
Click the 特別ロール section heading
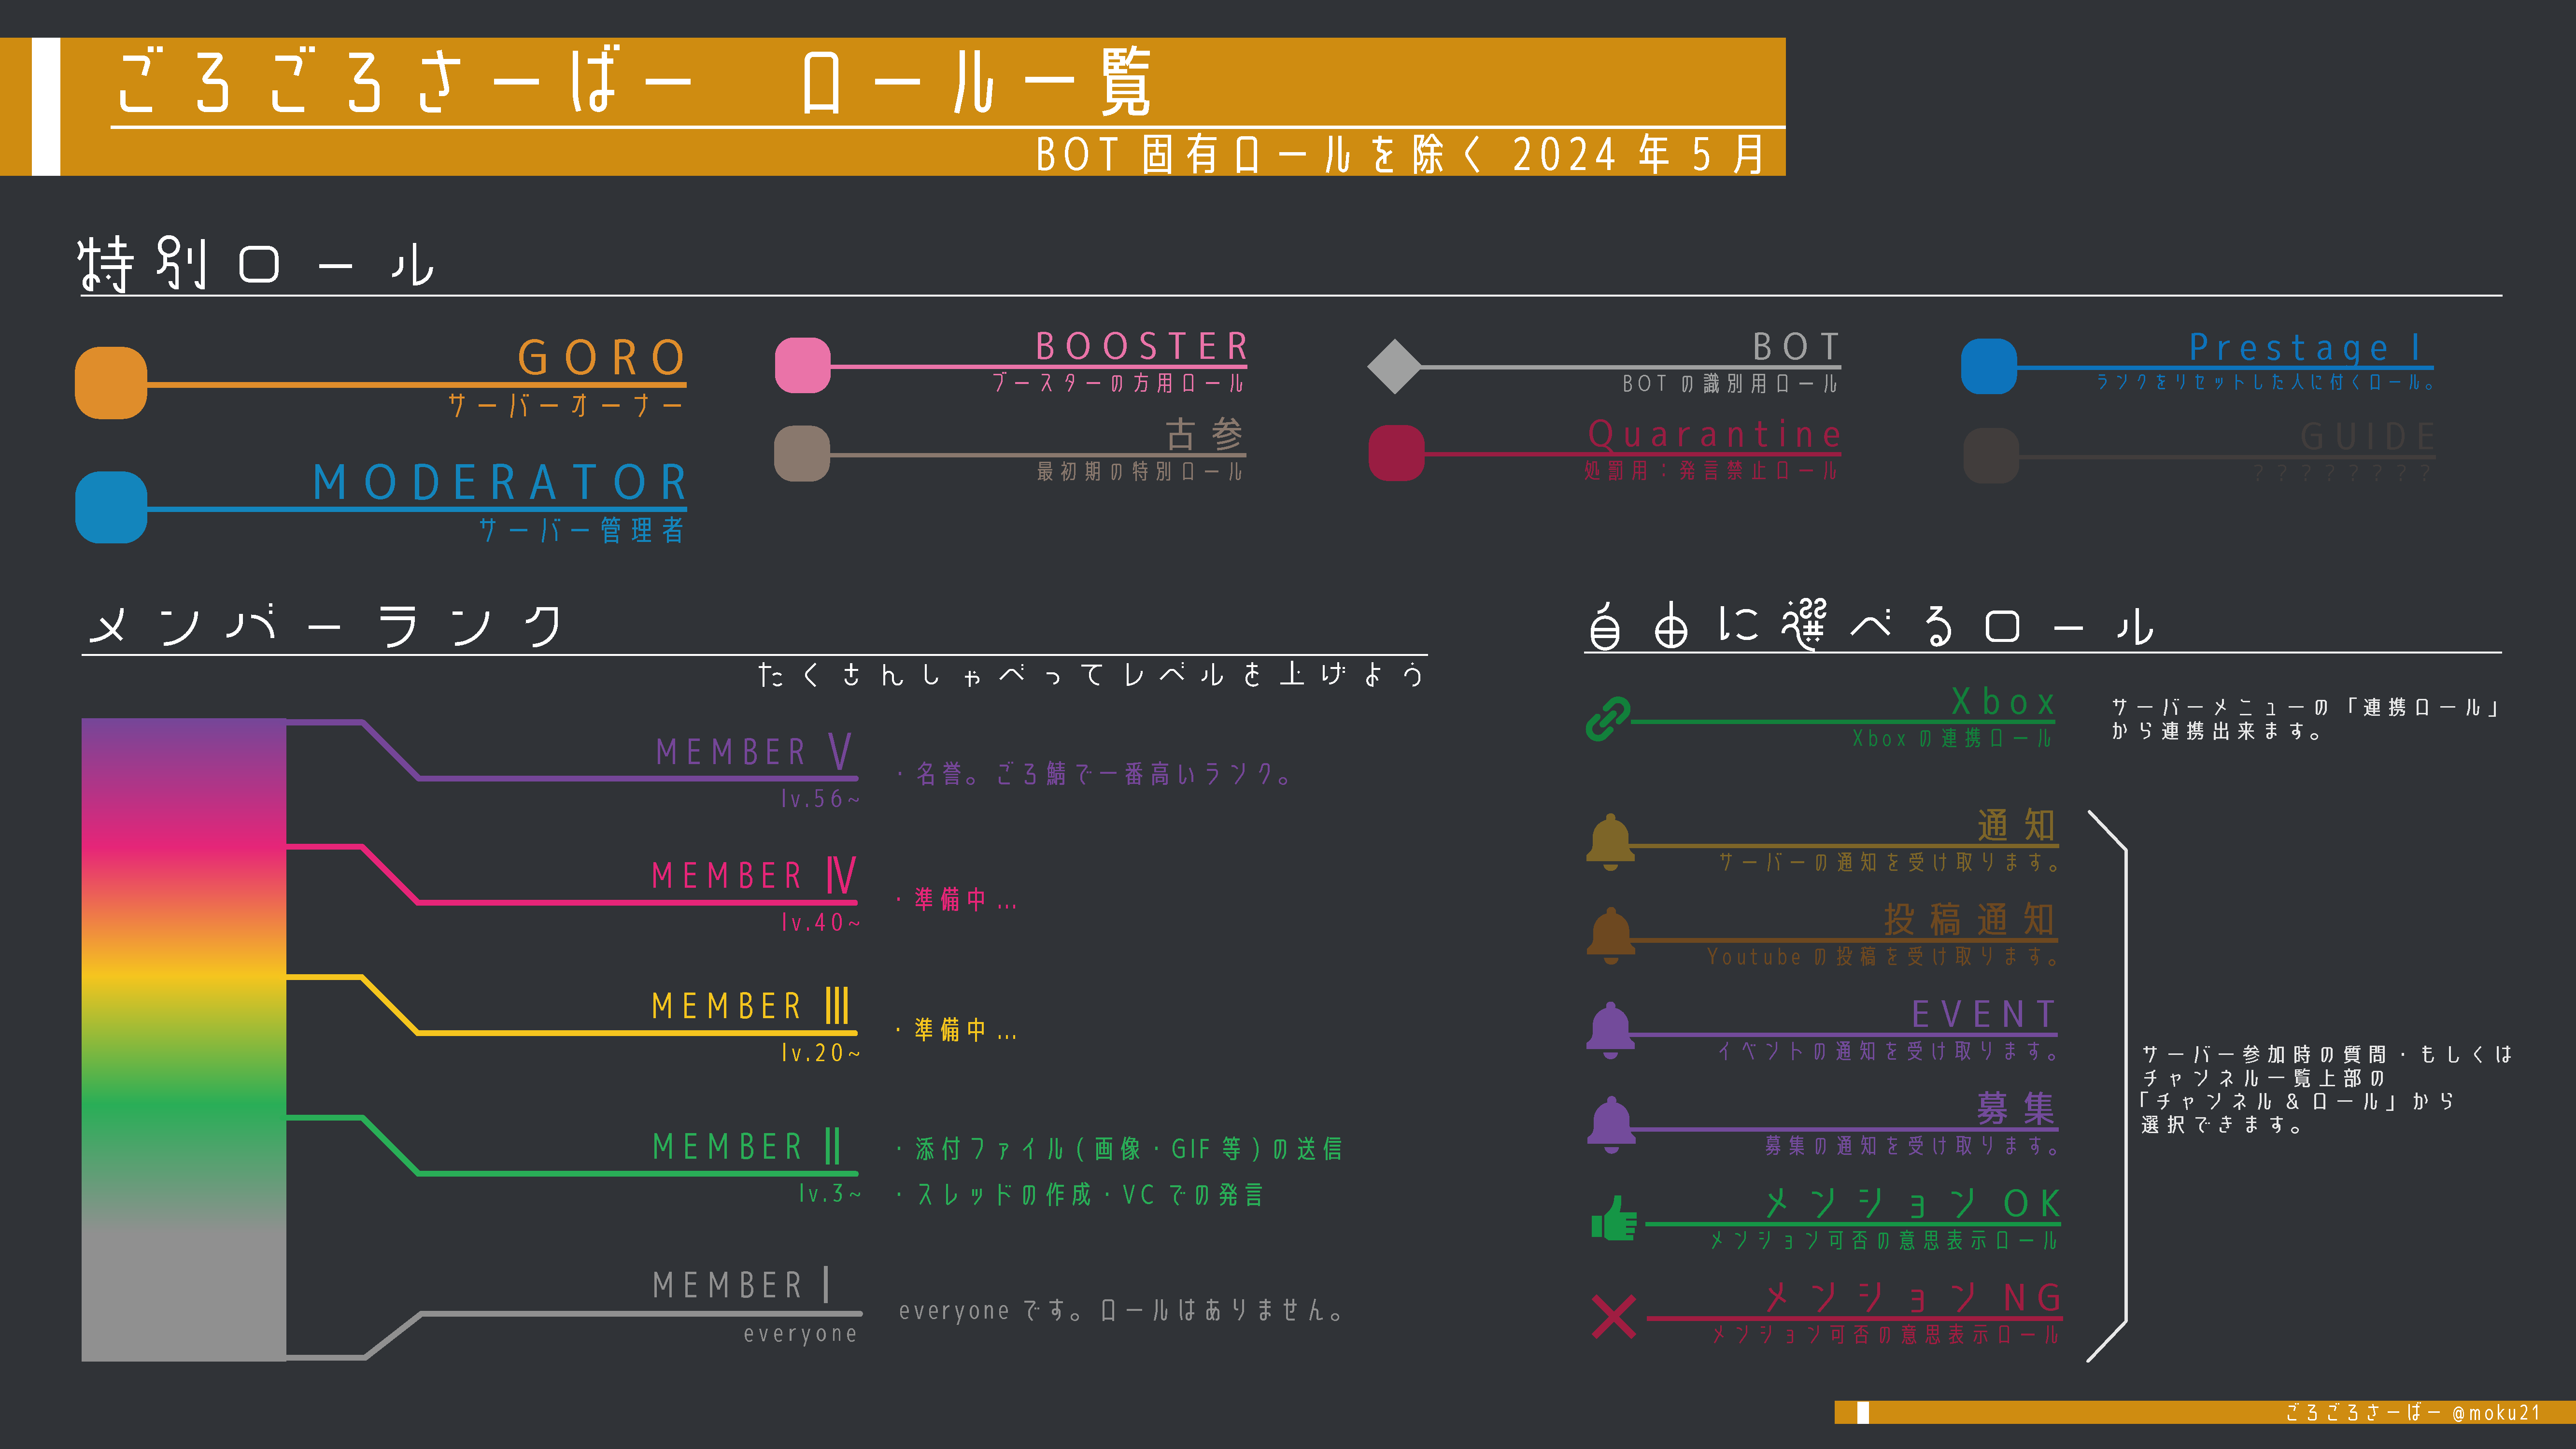coord(257,264)
